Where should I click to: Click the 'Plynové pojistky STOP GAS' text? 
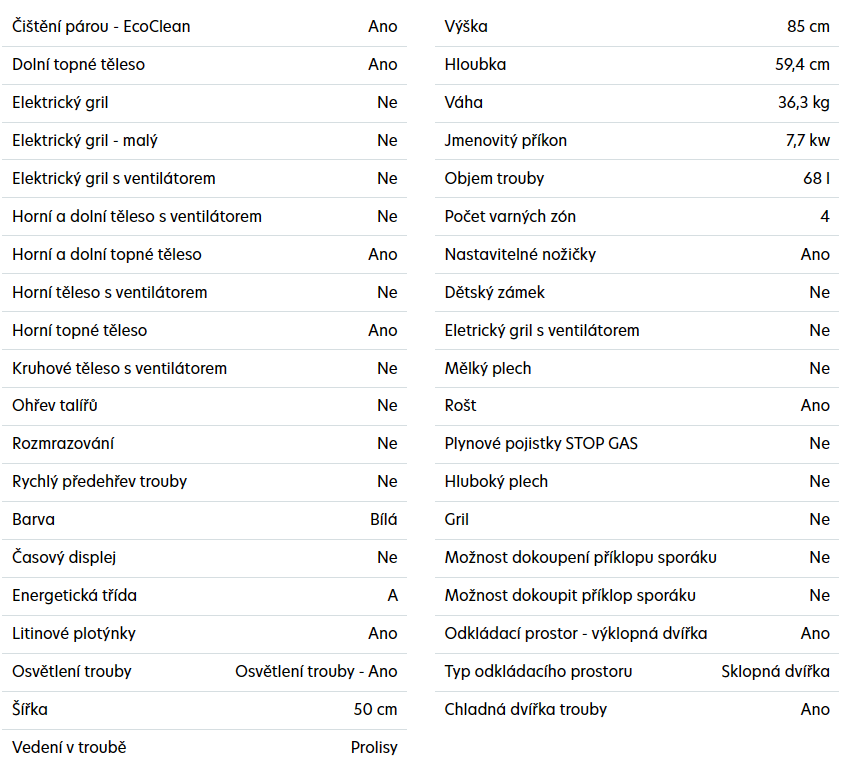pyautogui.click(x=541, y=444)
